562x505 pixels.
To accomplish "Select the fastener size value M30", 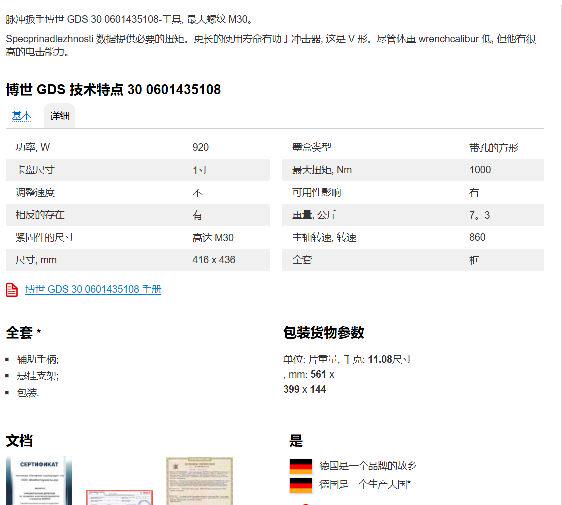I will point(213,237).
